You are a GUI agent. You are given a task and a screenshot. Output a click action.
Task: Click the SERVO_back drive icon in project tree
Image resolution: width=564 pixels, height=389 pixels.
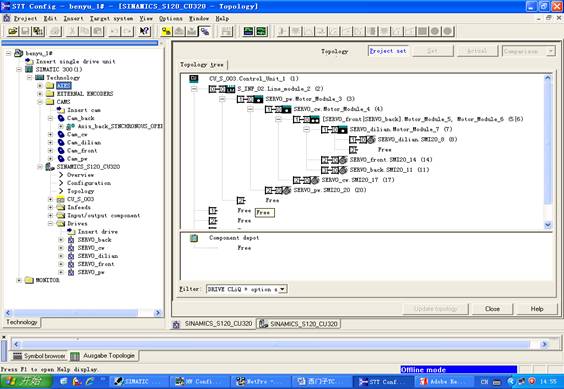[71, 240]
